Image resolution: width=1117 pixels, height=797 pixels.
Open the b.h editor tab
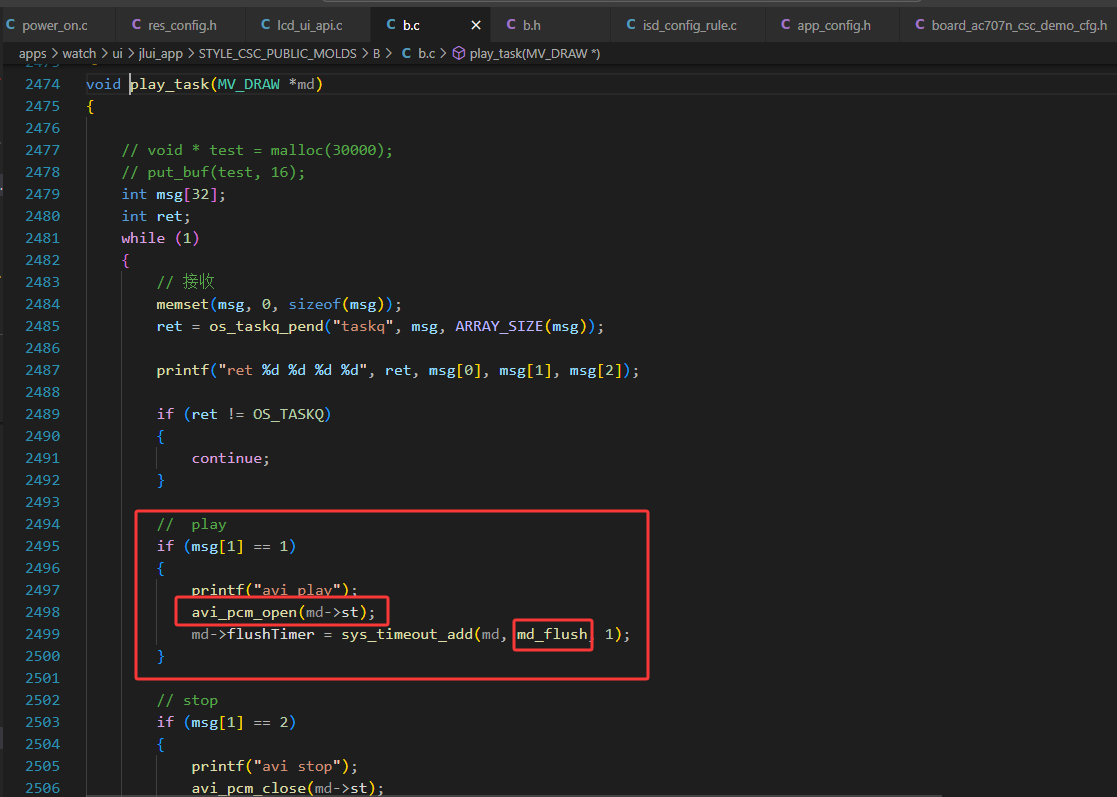531,26
